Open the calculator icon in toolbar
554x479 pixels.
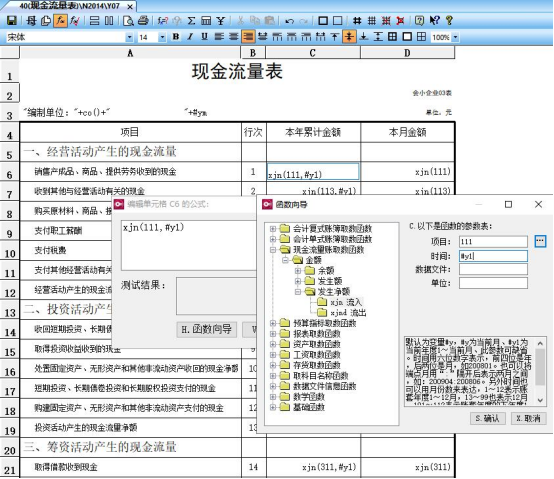[x=206, y=21]
